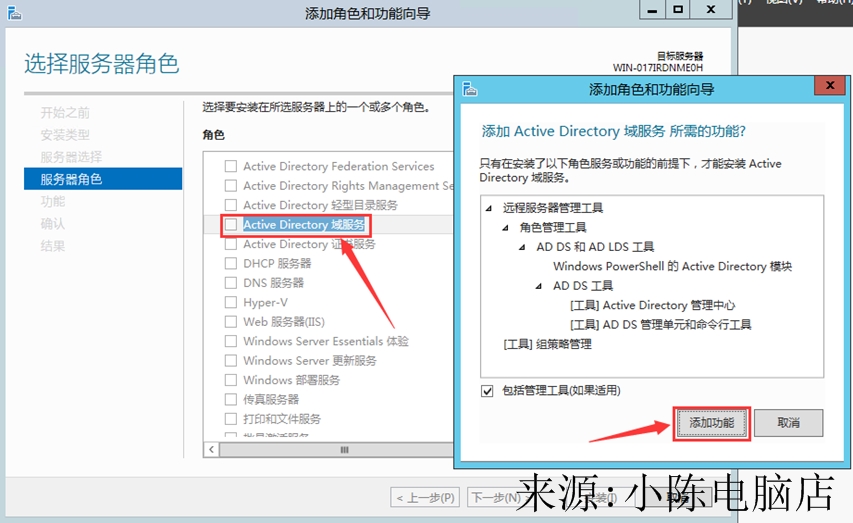Collapse the 角色管理工具 tree node

505,227
